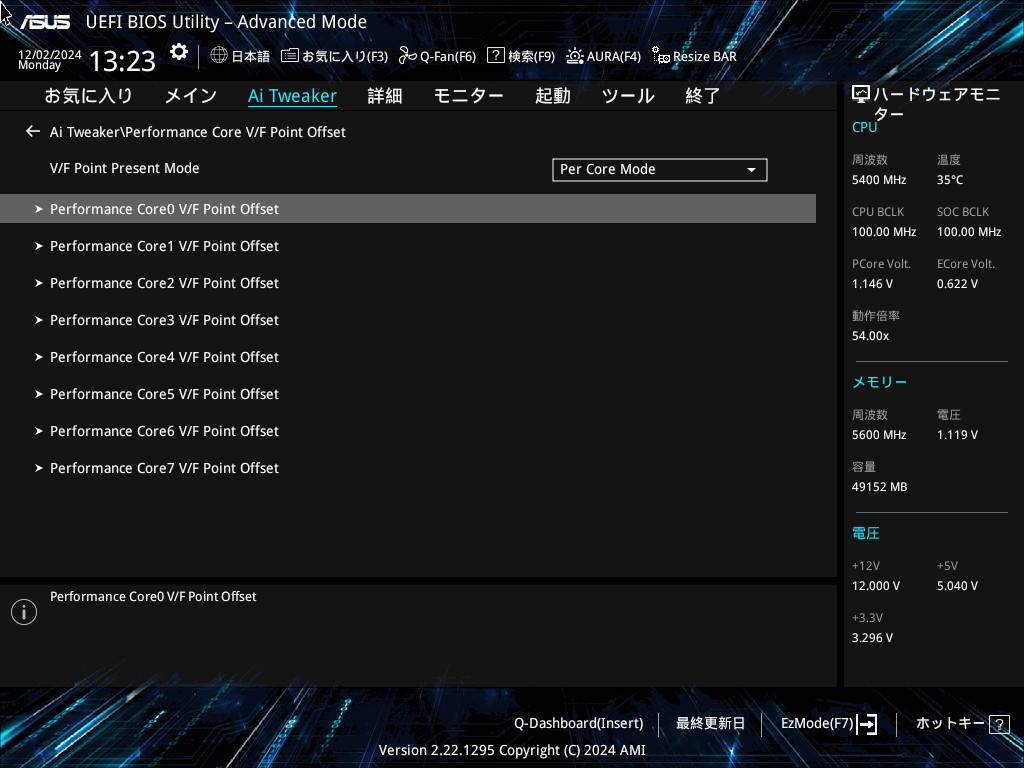Toggle Resize BAR icon
Image resolution: width=1024 pixels, height=768 pixels.
[661, 56]
